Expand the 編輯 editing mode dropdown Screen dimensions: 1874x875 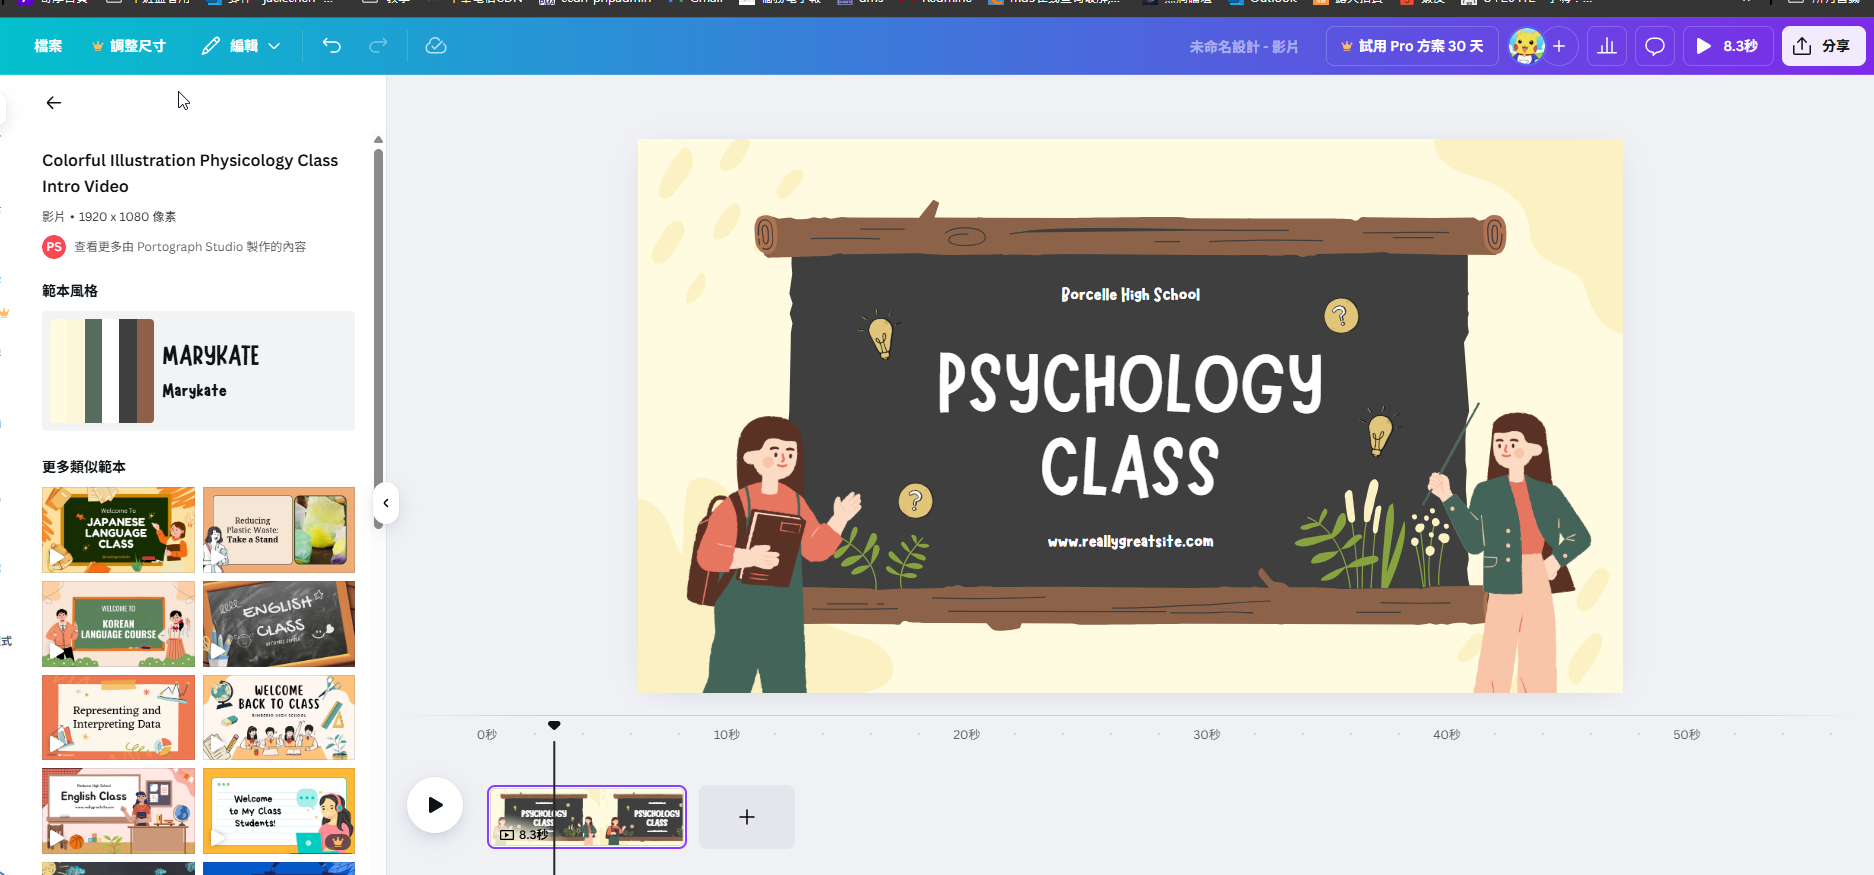241,46
